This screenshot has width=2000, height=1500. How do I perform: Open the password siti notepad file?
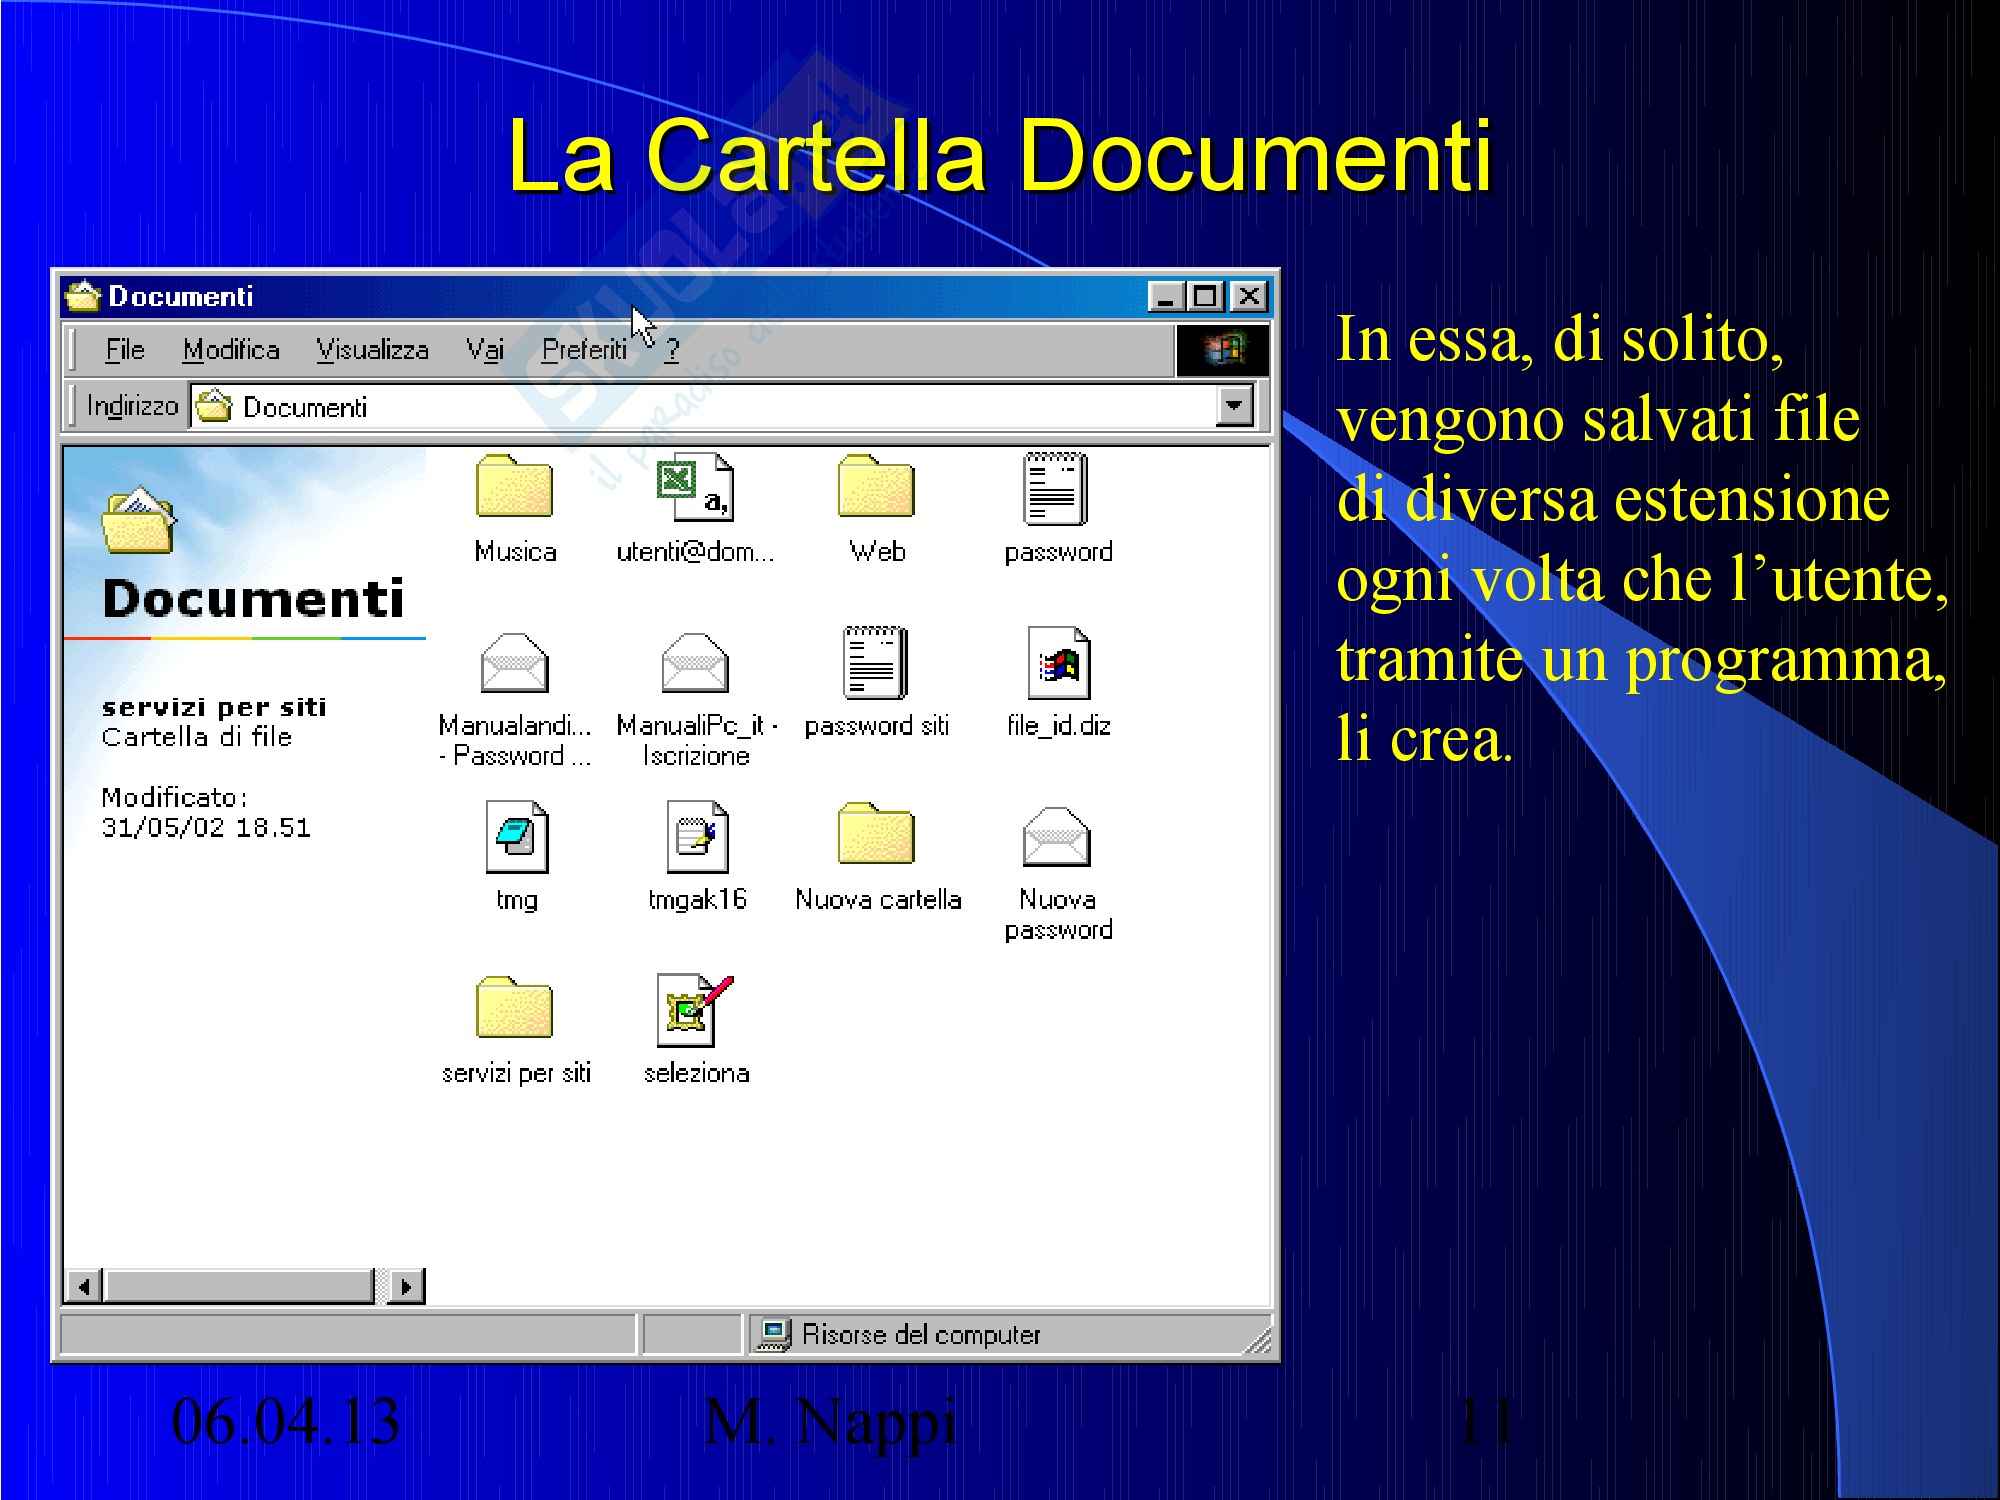point(876,663)
